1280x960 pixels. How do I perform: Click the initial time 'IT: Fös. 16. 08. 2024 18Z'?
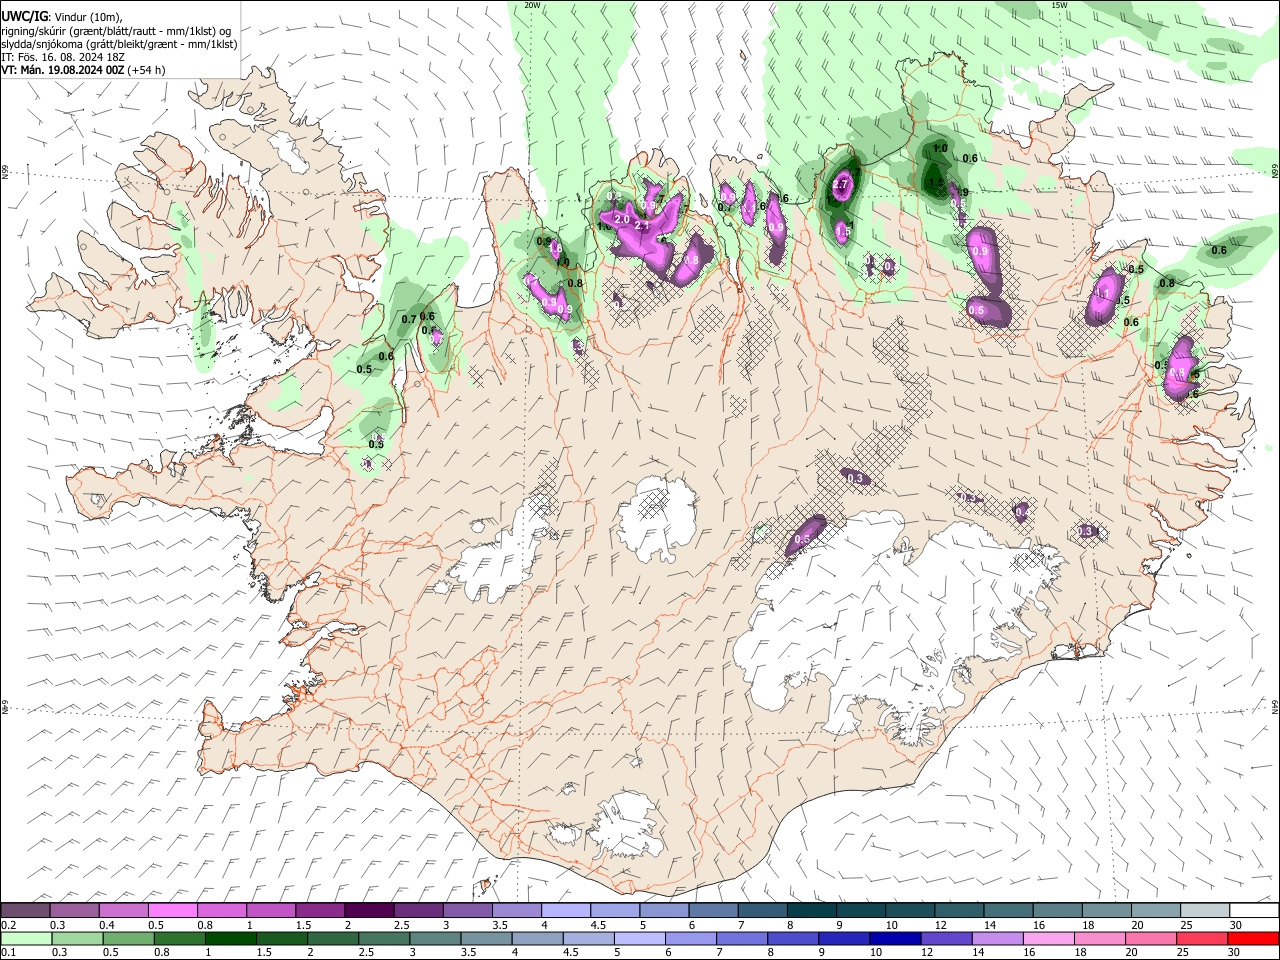[x=63, y=57]
